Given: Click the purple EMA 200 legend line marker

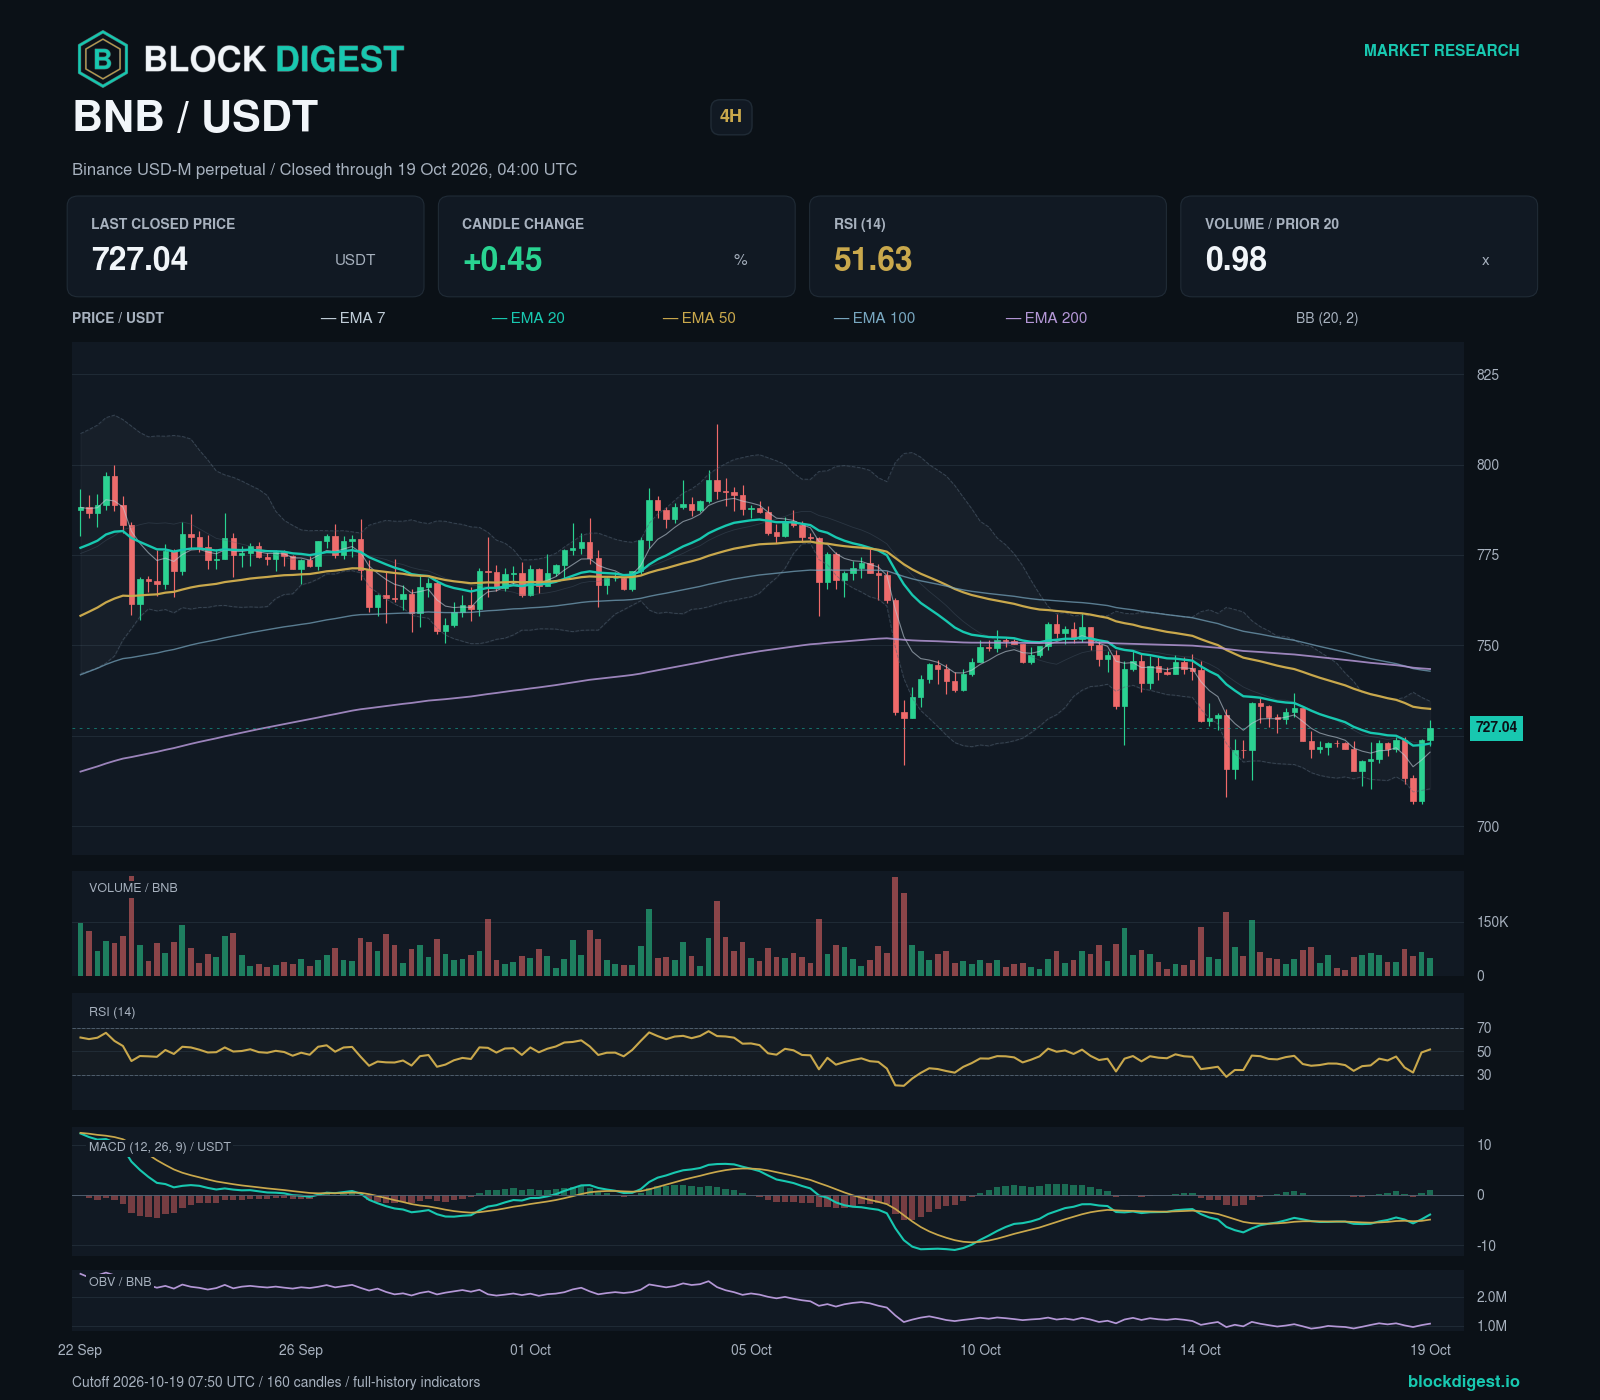Looking at the screenshot, I should pyautogui.click(x=1013, y=318).
